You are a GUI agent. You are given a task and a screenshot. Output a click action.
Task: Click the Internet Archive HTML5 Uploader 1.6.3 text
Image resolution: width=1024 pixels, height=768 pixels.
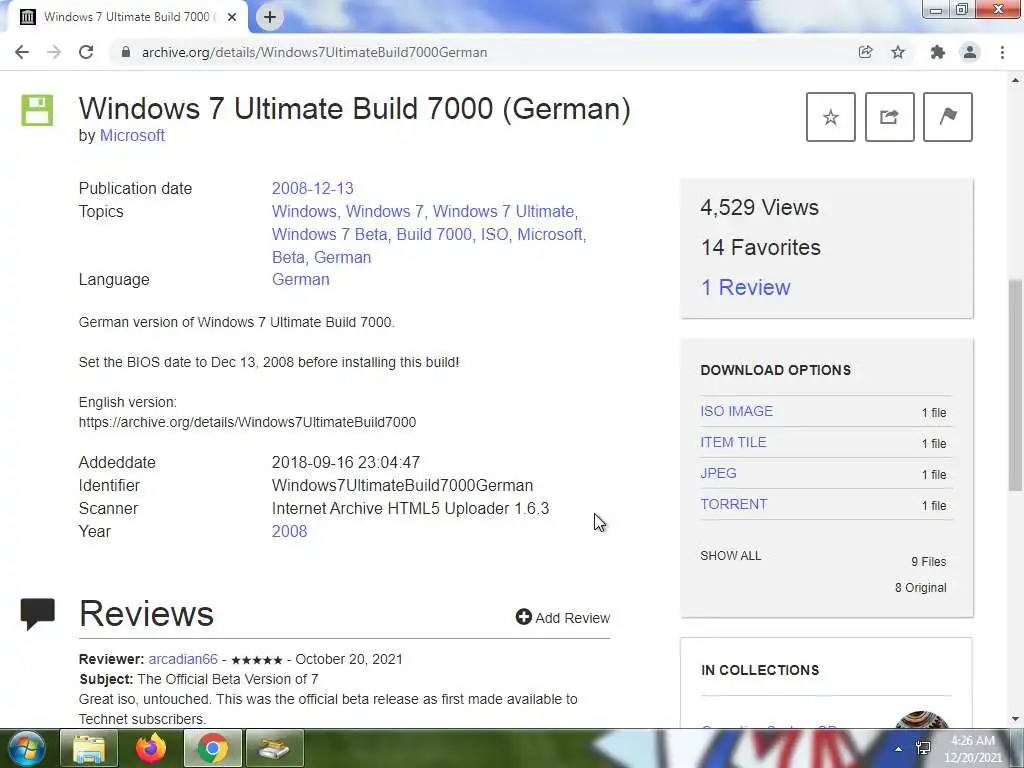coord(410,509)
